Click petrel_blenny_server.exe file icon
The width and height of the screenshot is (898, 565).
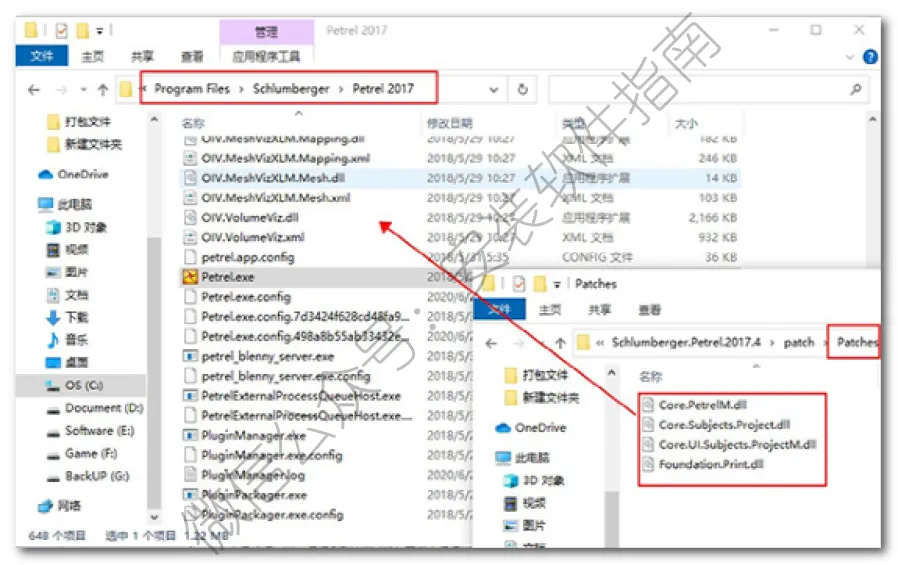(190, 356)
